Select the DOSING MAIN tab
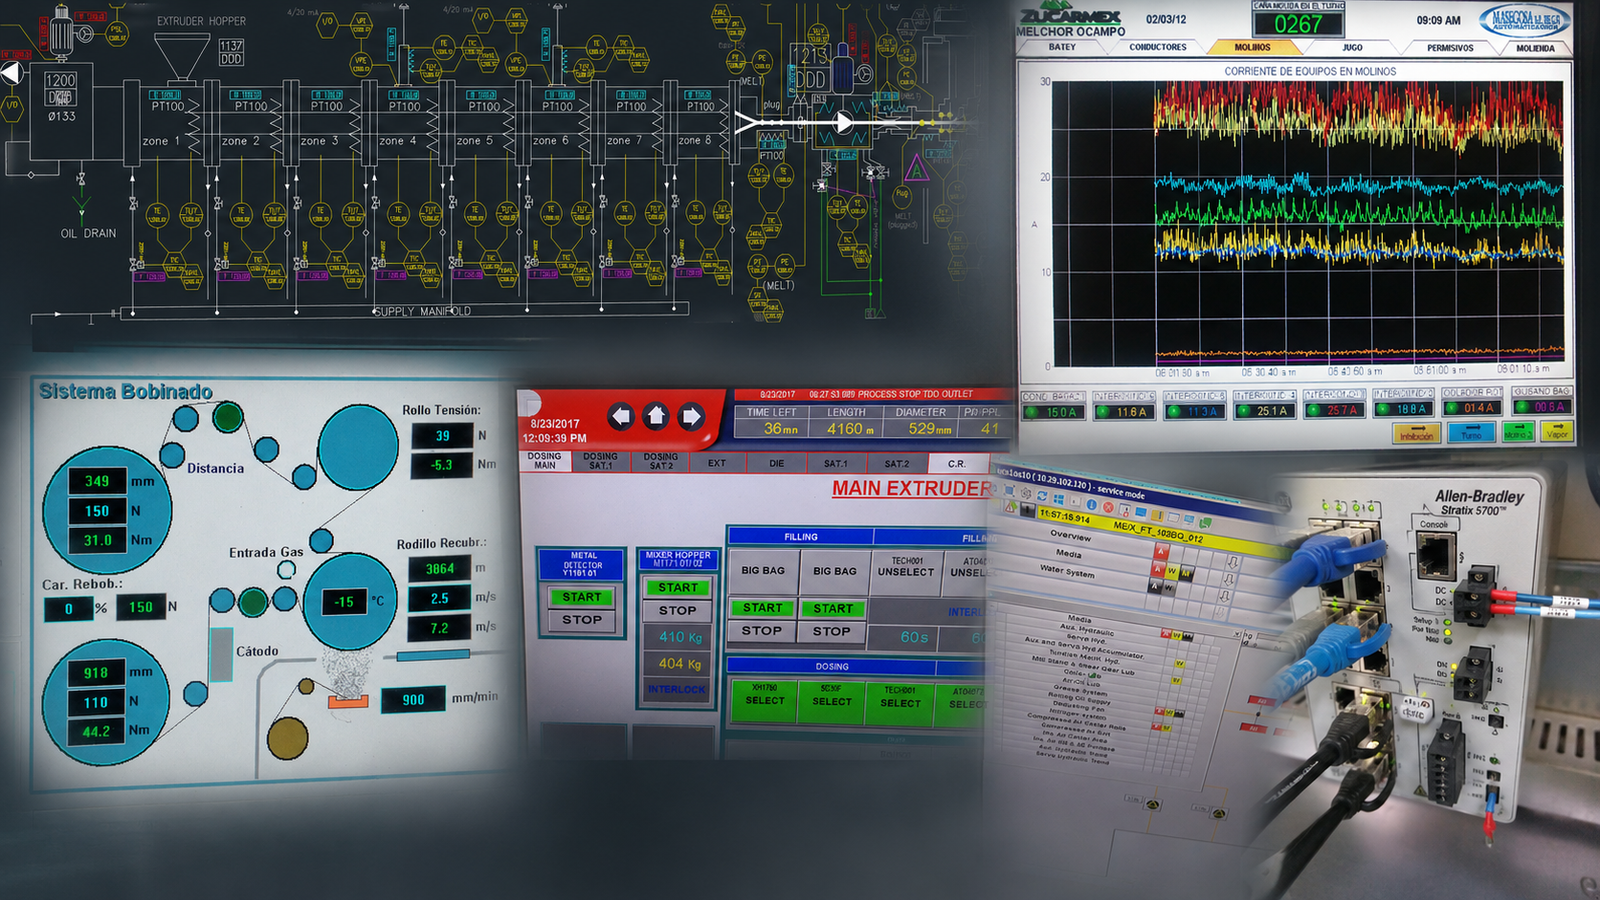1600x900 pixels. point(545,461)
